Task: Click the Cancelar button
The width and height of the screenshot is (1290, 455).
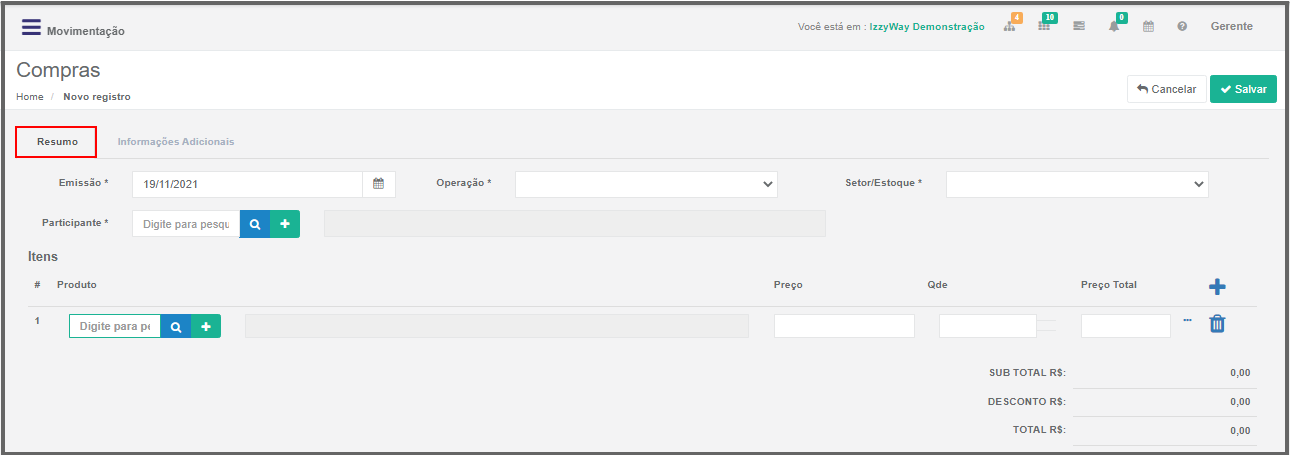Action: click(1166, 89)
